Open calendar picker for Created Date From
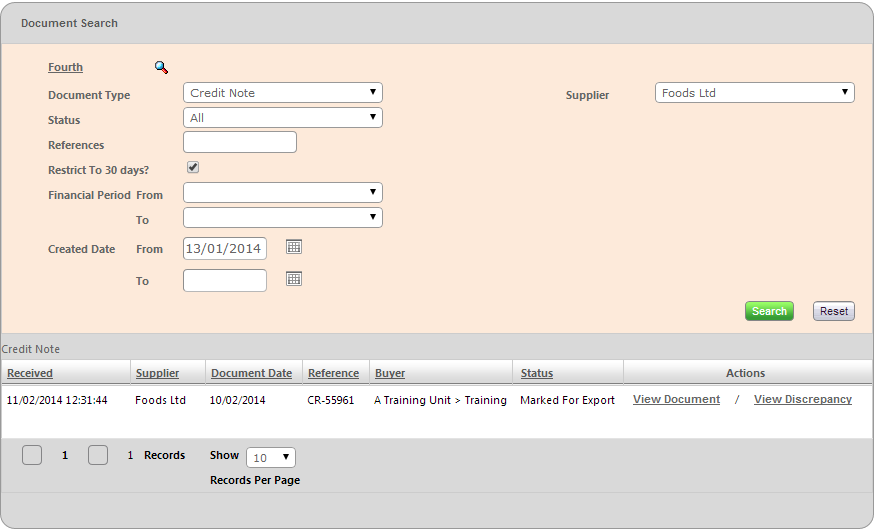 (x=294, y=247)
